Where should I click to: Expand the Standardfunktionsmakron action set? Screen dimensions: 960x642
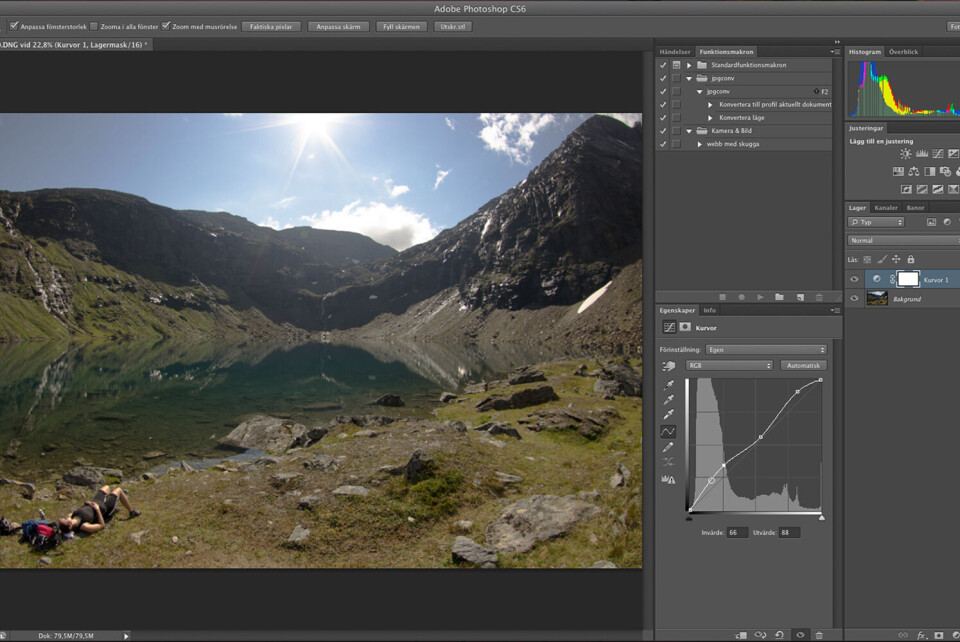pyautogui.click(x=689, y=65)
